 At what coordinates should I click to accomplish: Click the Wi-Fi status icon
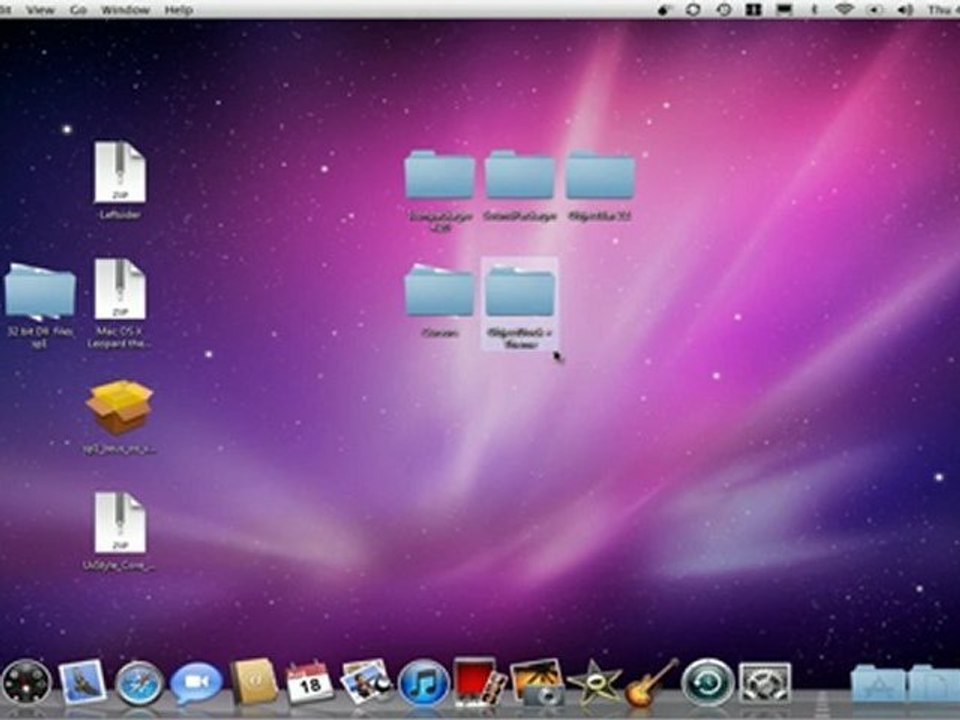(x=844, y=9)
